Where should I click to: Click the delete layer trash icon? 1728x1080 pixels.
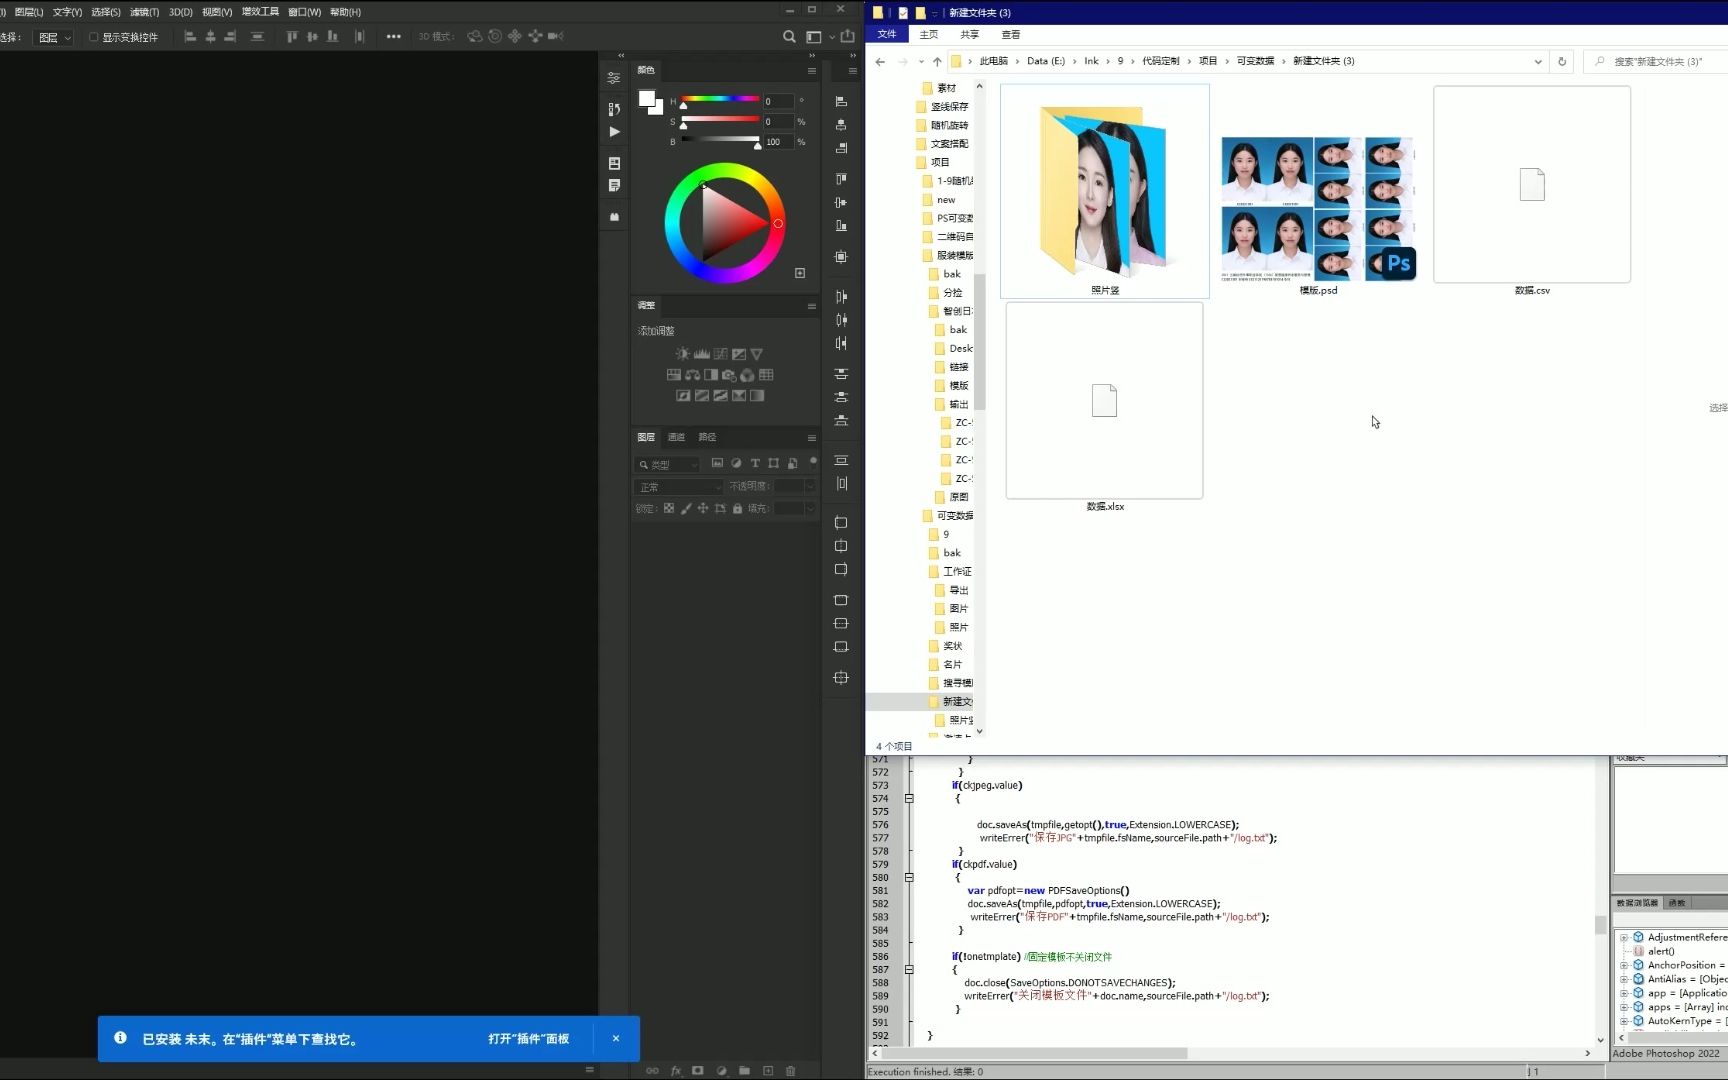click(790, 1070)
